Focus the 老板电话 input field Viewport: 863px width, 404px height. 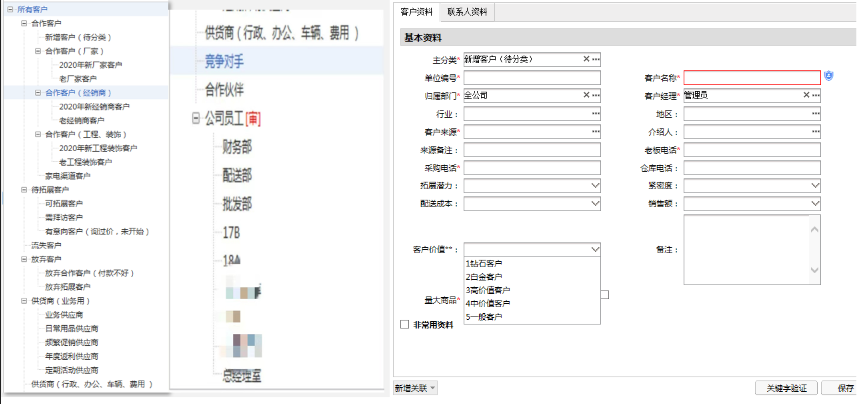[x=752, y=150]
